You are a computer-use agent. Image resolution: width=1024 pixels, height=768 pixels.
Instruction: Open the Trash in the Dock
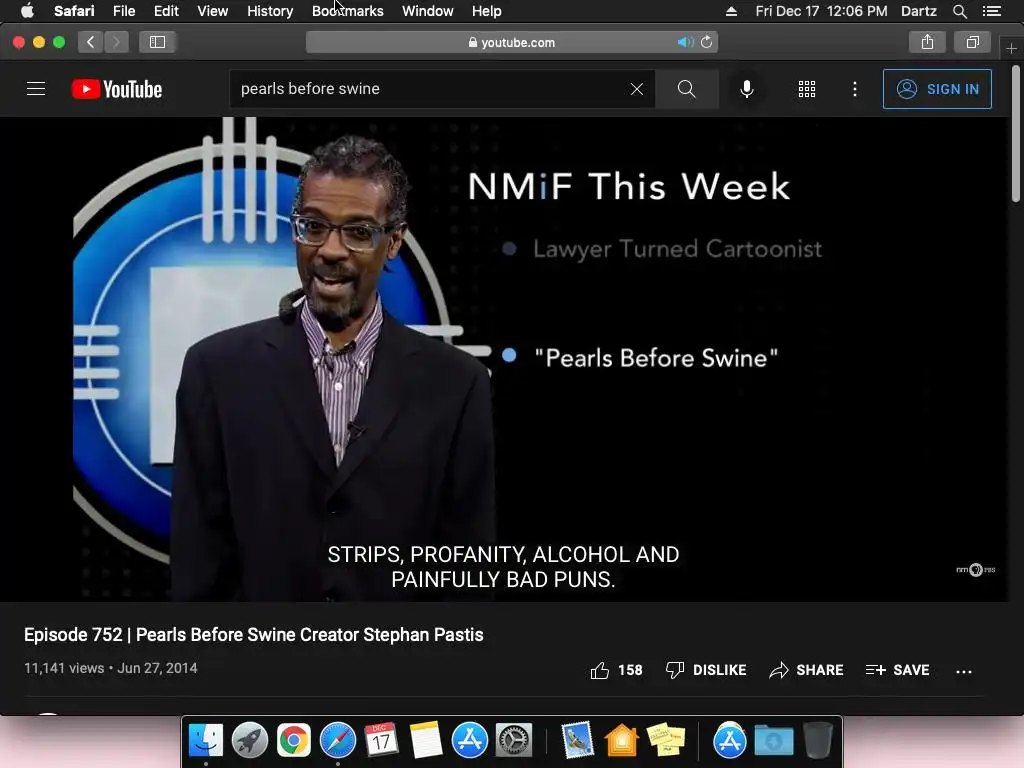(818, 741)
